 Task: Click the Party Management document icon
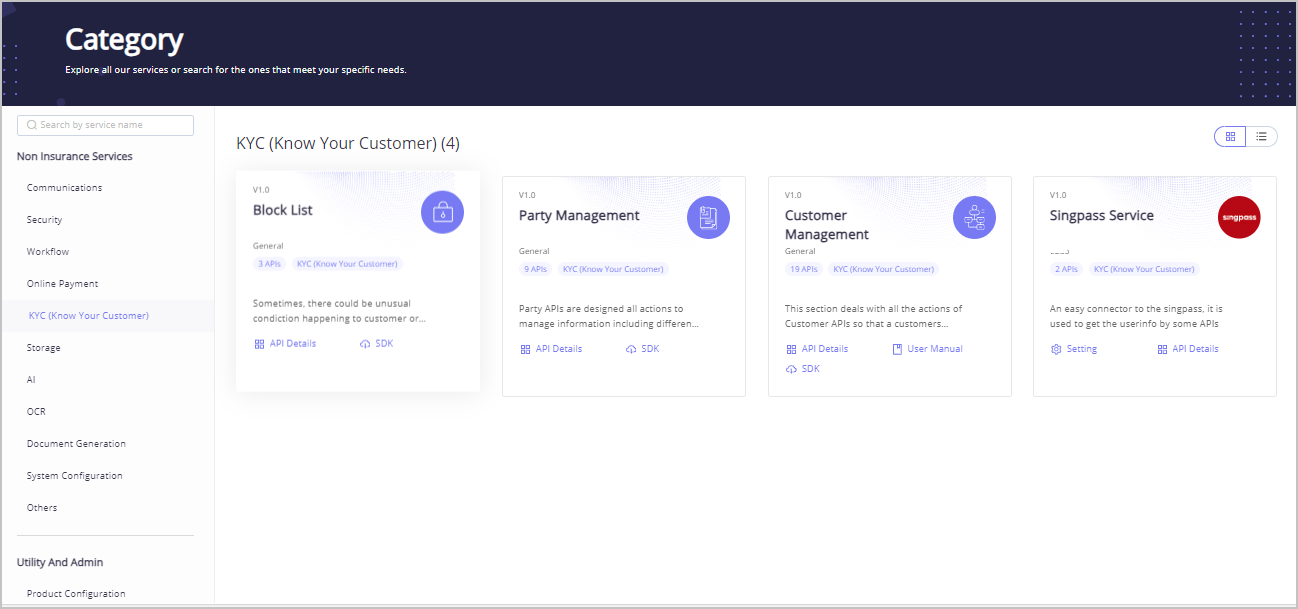pos(708,218)
